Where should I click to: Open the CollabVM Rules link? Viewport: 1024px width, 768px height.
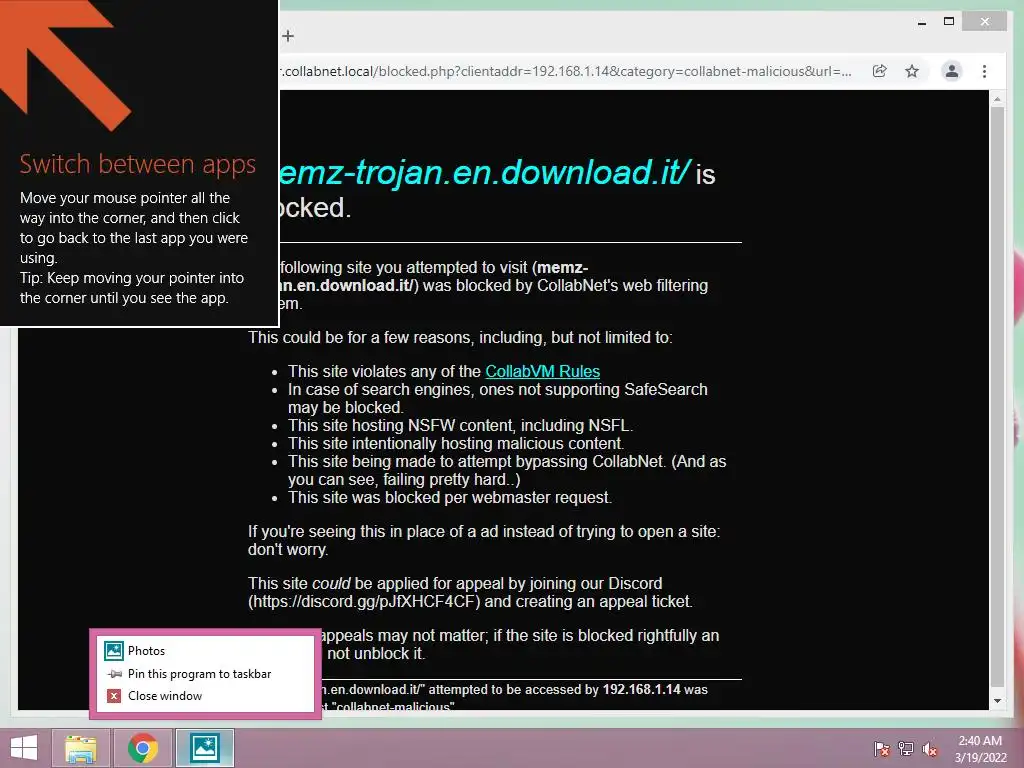(x=542, y=371)
